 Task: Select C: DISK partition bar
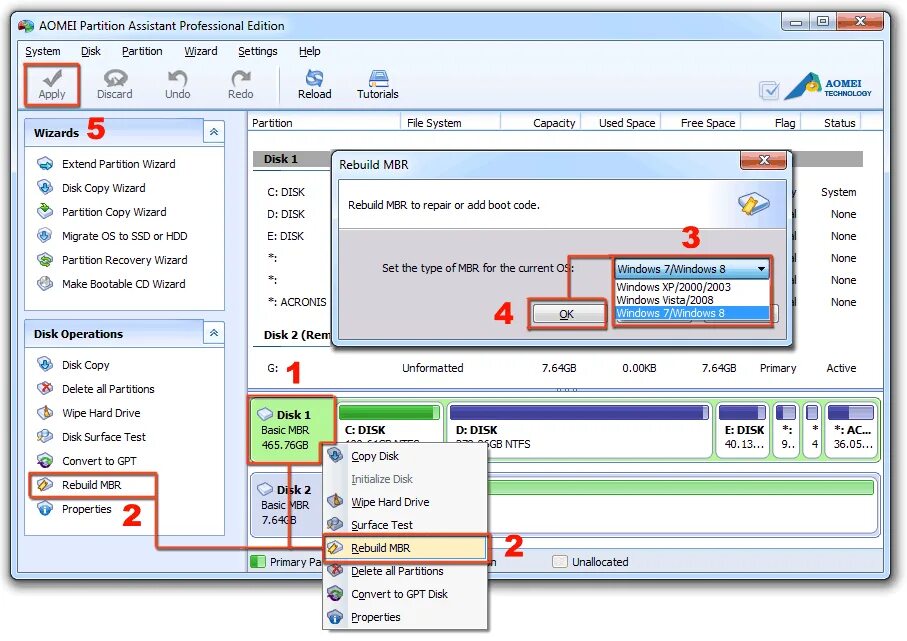[389, 430]
